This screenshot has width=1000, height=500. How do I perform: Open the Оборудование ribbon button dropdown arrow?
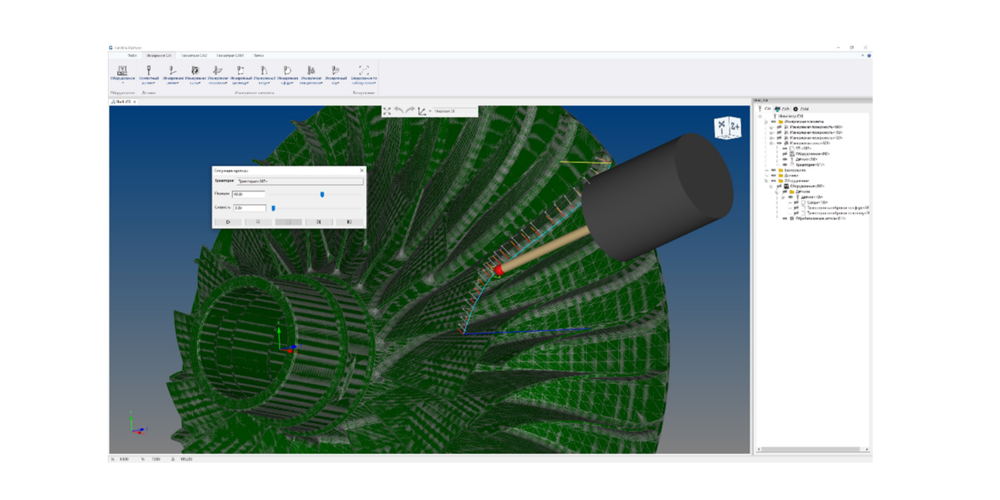click(x=122, y=82)
